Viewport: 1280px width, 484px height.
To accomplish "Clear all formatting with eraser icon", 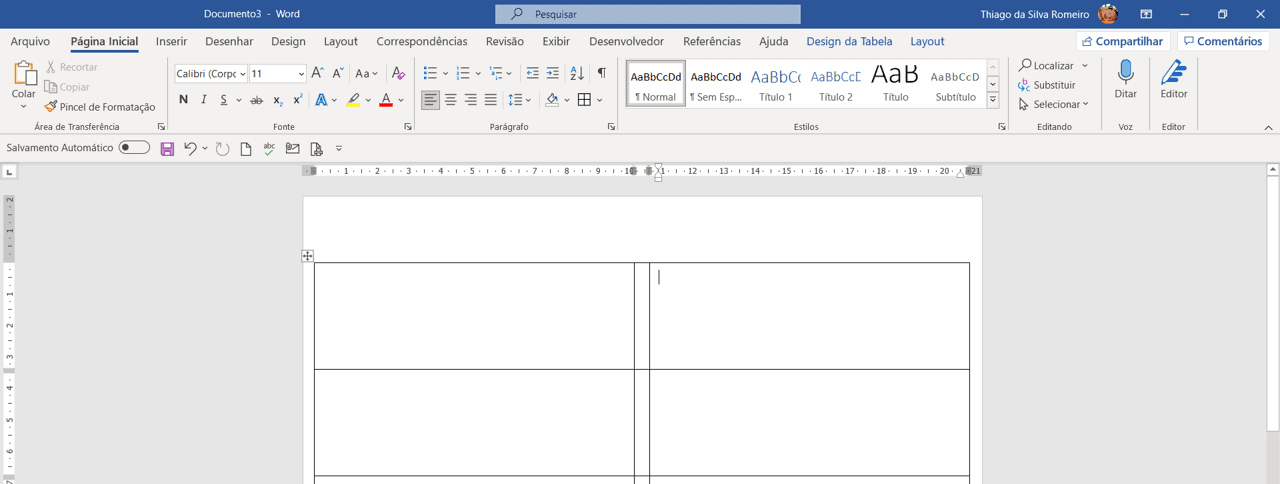I will pyautogui.click(x=398, y=73).
